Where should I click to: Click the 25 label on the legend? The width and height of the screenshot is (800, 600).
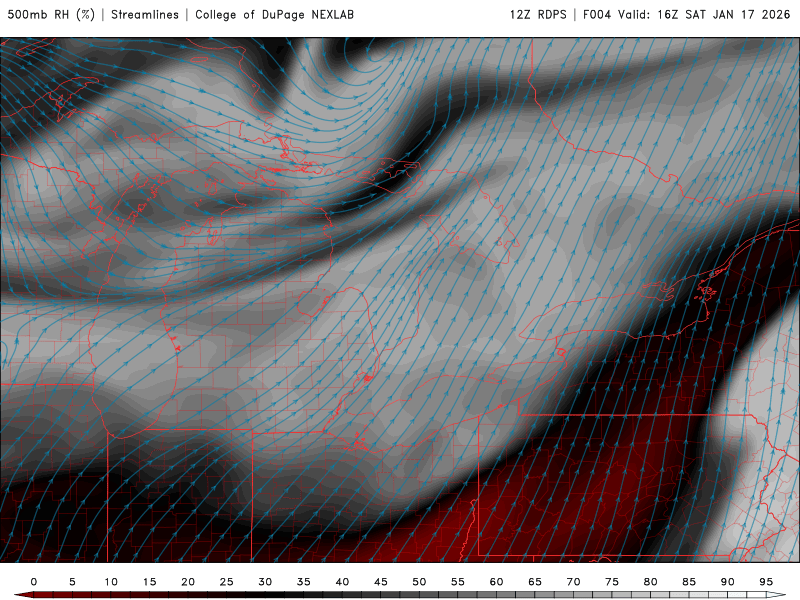(x=227, y=582)
